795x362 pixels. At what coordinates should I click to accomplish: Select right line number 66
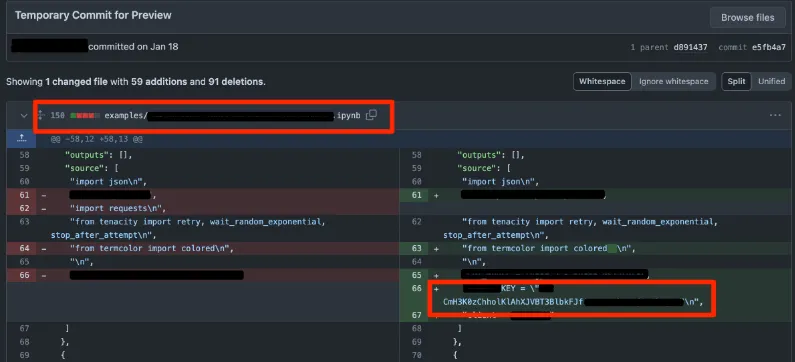tap(417, 288)
